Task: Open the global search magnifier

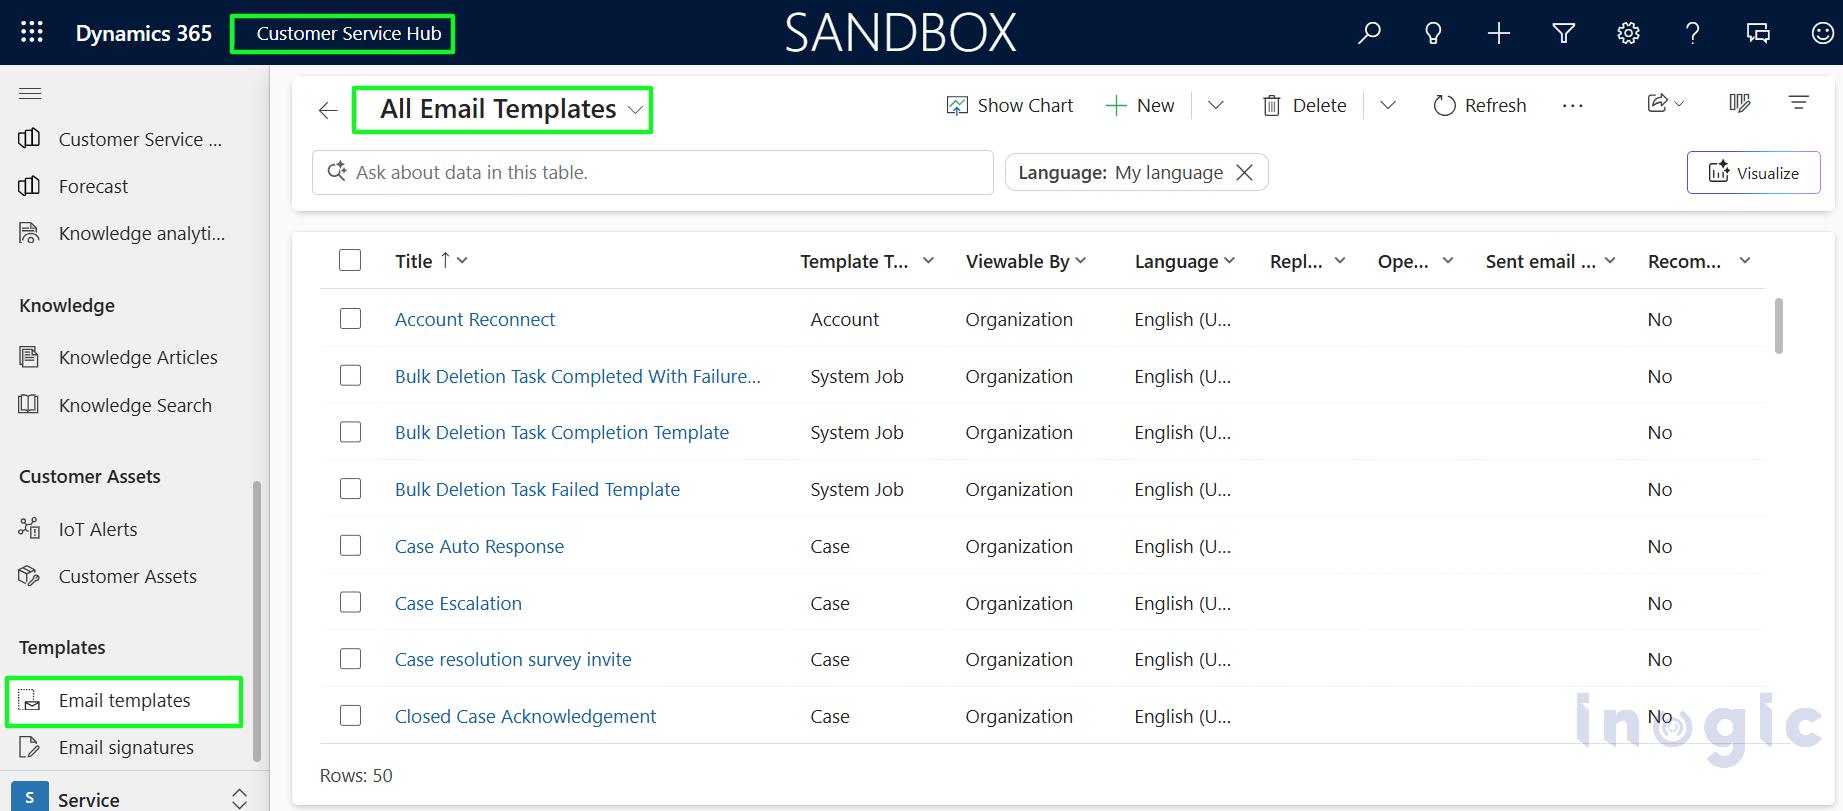Action: tap(1369, 33)
